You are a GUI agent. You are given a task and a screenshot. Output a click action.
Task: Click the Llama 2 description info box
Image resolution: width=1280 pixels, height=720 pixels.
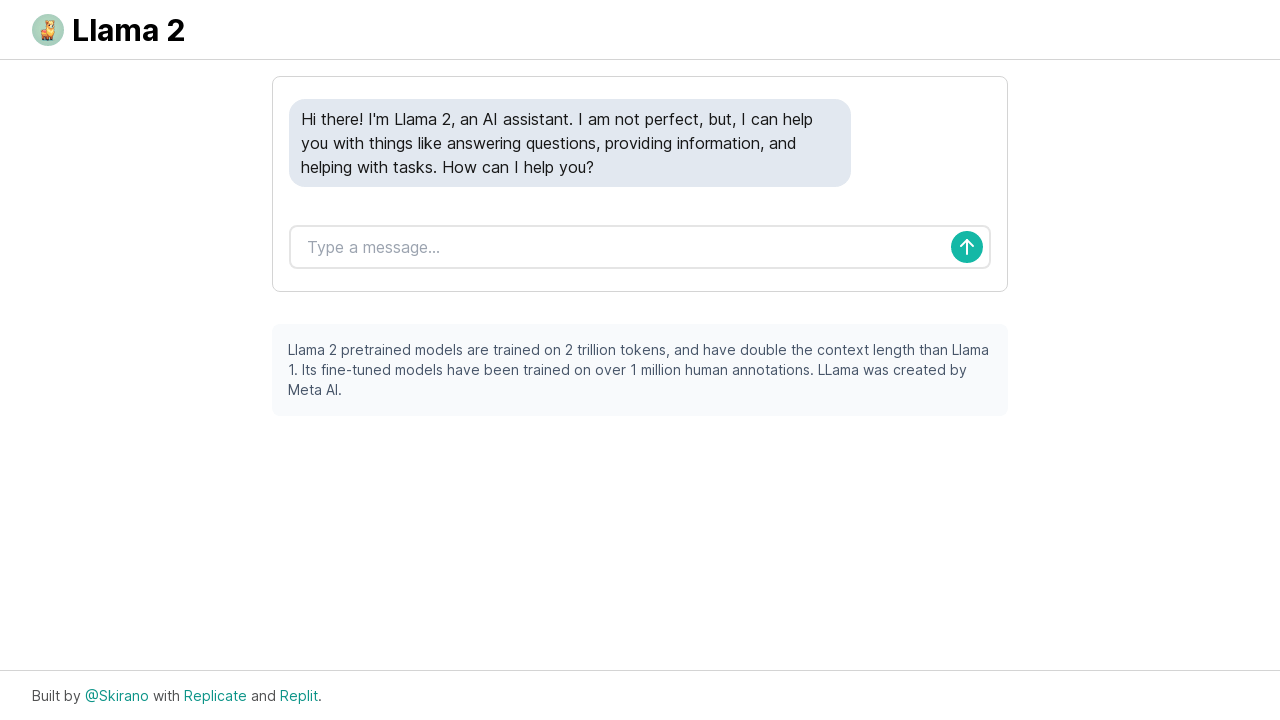(x=640, y=370)
